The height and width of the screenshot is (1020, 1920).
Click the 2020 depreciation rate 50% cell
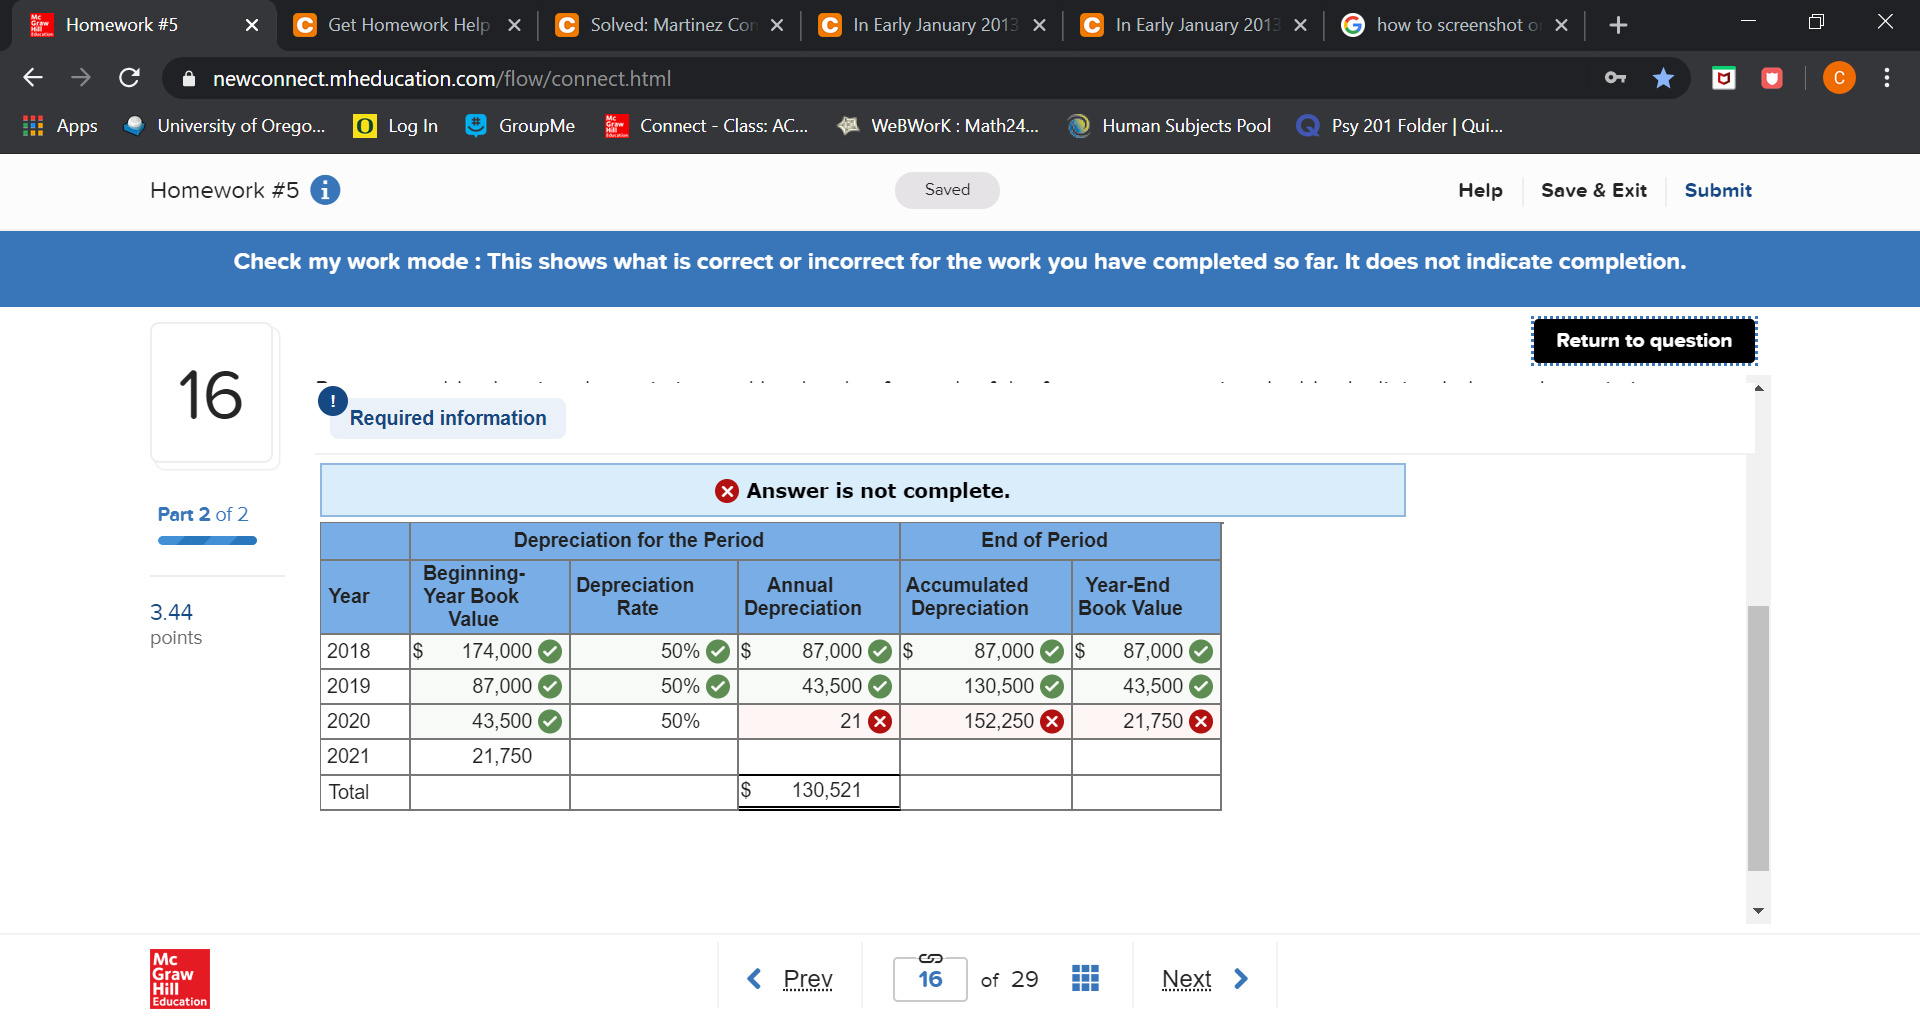pos(654,722)
